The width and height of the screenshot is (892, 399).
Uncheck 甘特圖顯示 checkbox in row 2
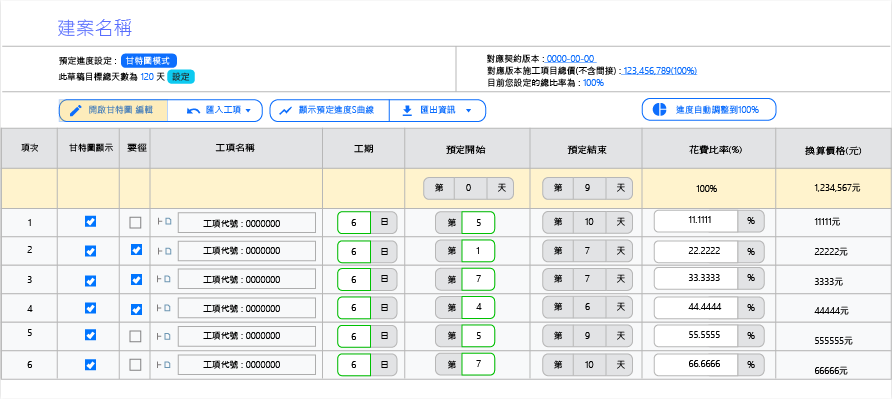pyautogui.click(x=90, y=250)
